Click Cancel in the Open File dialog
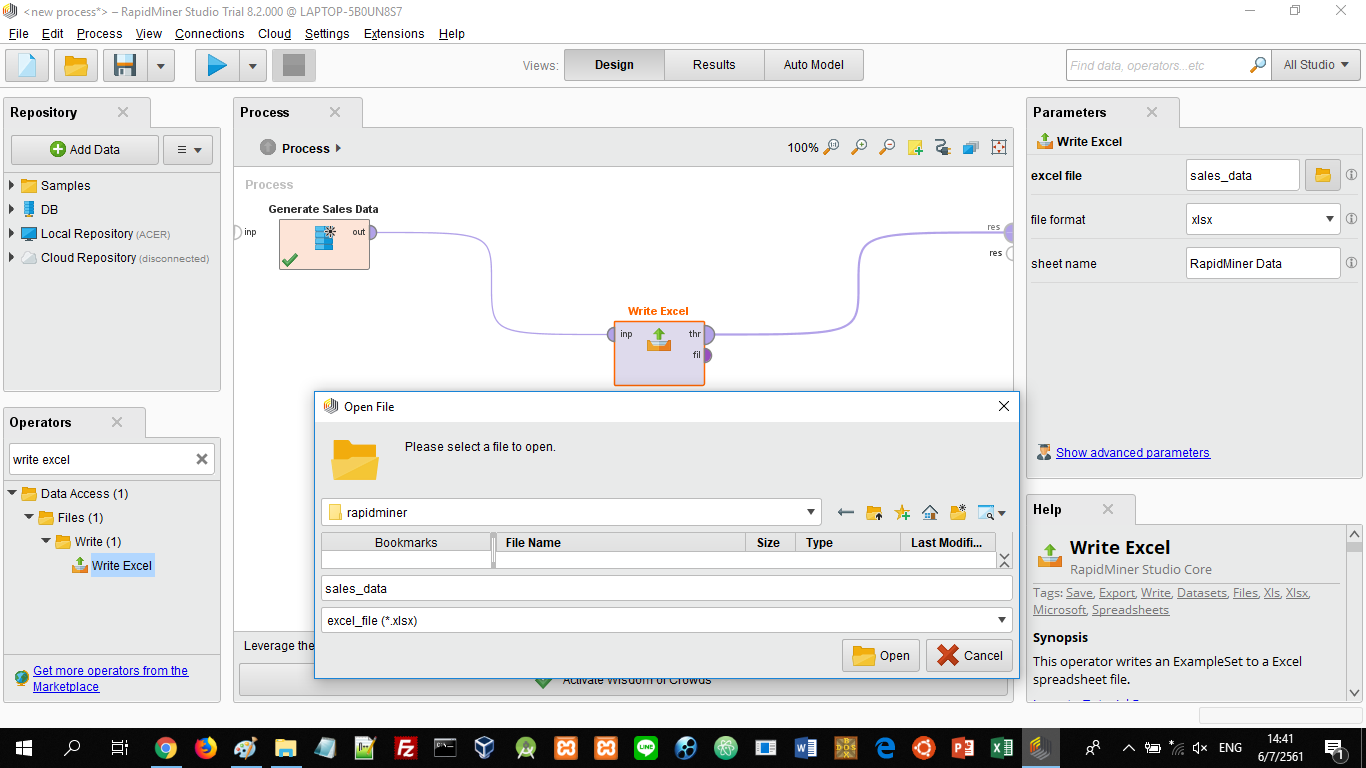Screen dimensions: 1366x768 click(969, 656)
